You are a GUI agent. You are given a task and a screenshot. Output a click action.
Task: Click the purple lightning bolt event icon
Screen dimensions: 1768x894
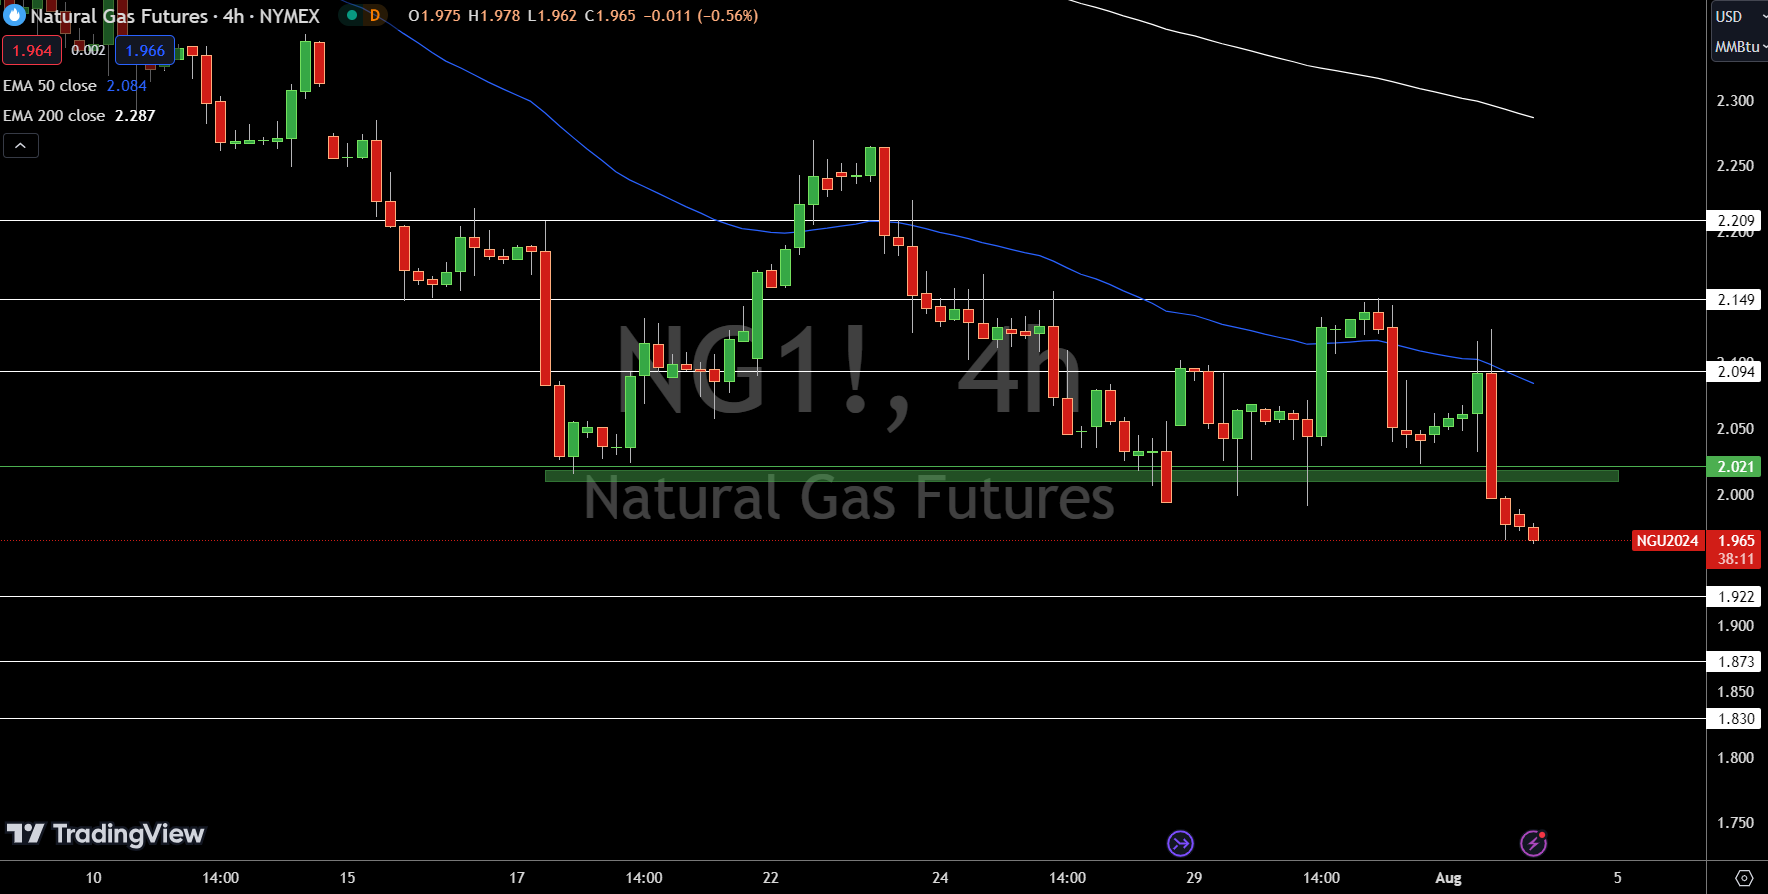[1533, 844]
